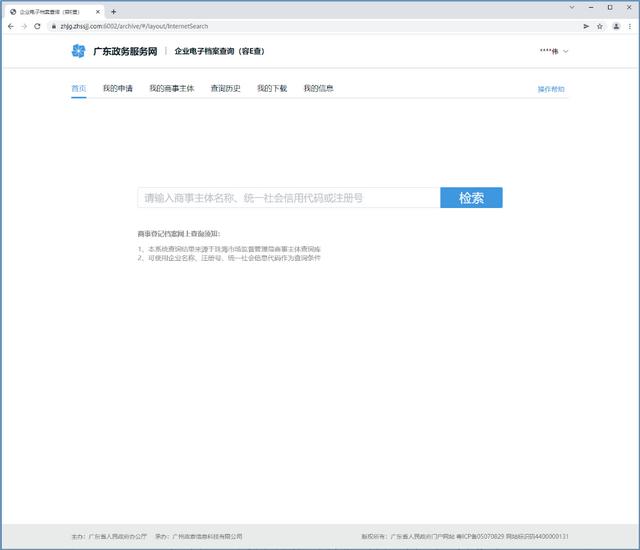Click the 商事登记档案网上查询须知 heading
This screenshot has height=550, width=640.
179,234
